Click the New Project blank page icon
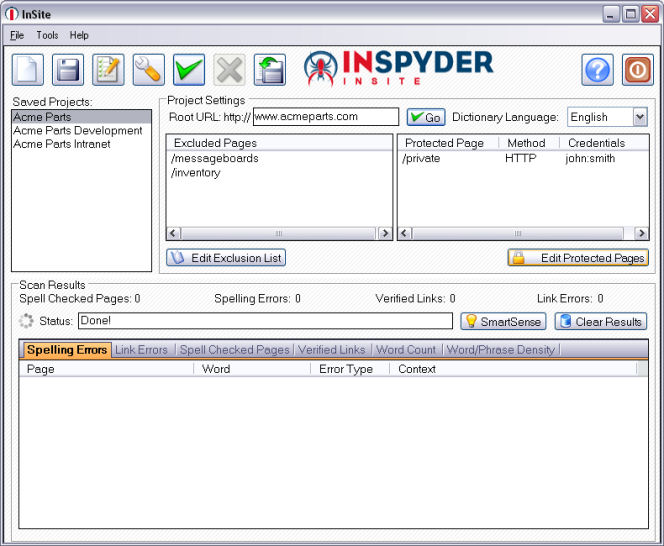 click(x=27, y=70)
